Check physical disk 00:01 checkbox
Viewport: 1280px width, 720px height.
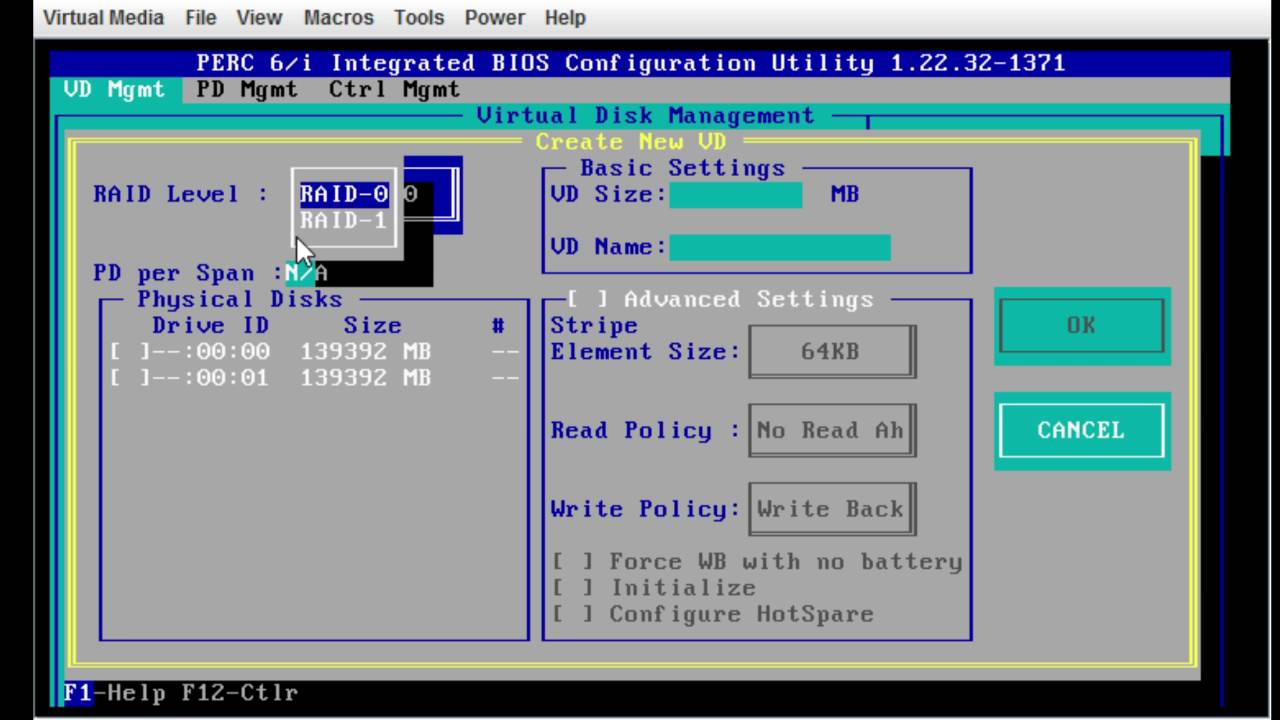130,378
